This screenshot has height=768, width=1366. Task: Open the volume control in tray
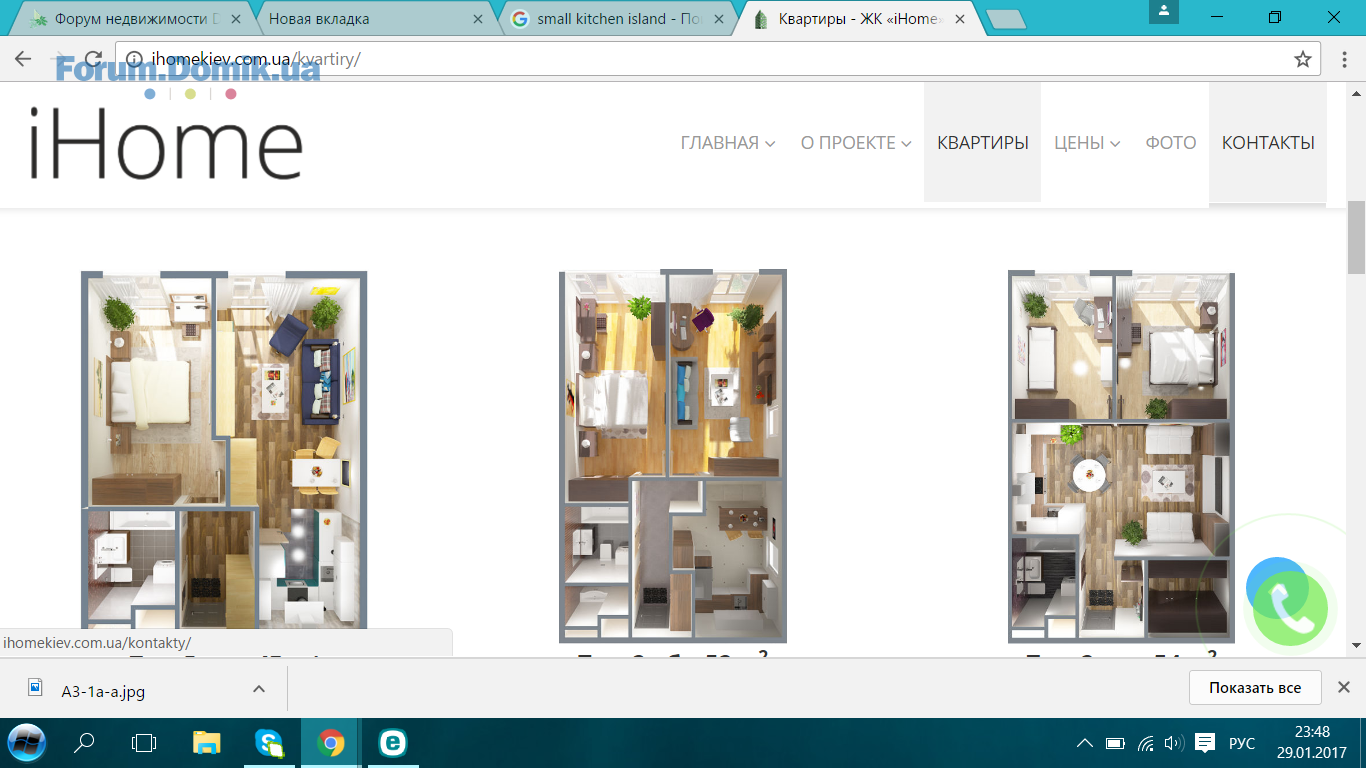(1174, 743)
